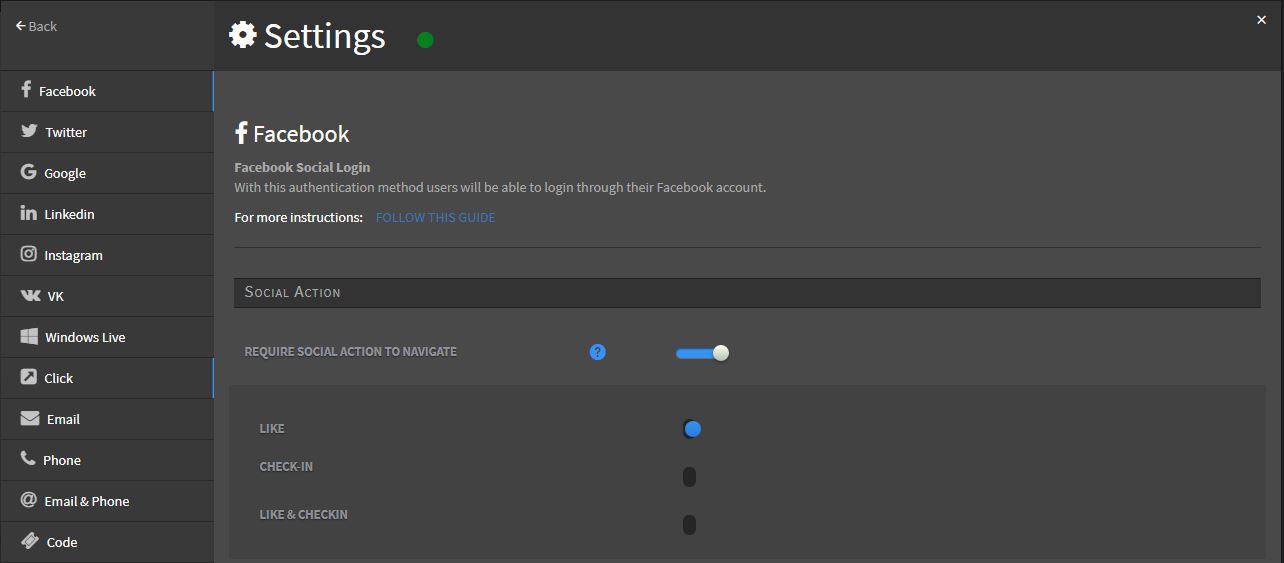The width and height of the screenshot is (1284, 563).
Task: Open the Twitter settings tab
Action: pyautogui.click(x=107, y=131)
